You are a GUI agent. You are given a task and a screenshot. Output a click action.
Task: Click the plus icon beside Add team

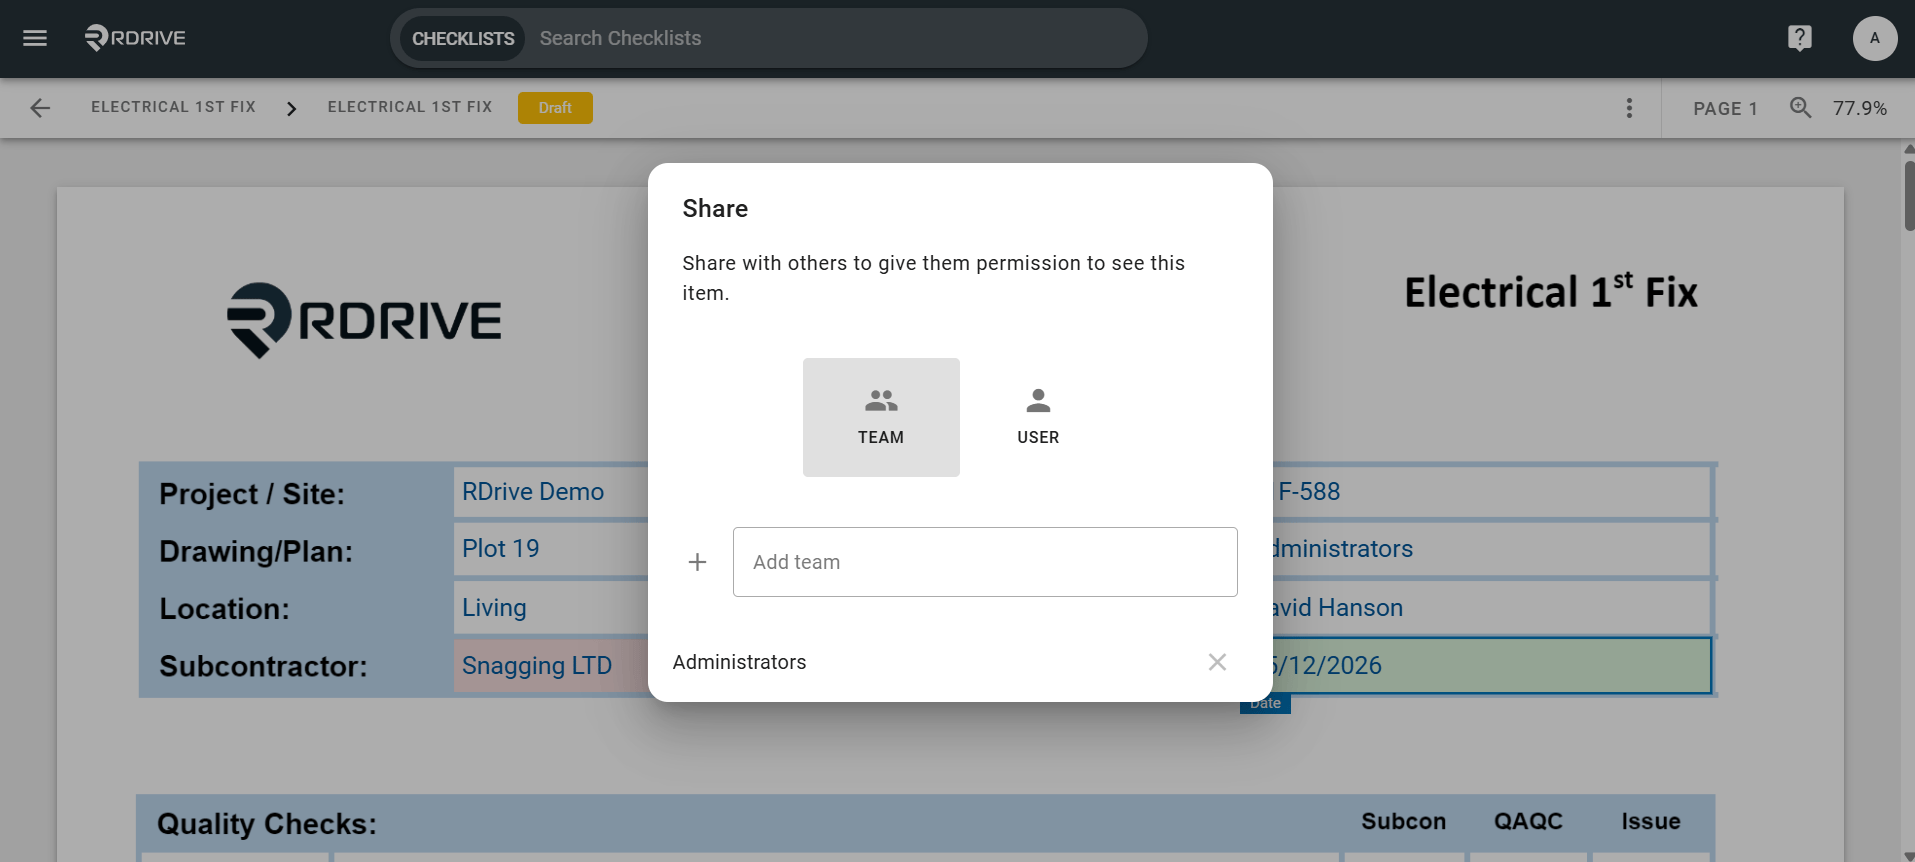[x=697, y=562]
